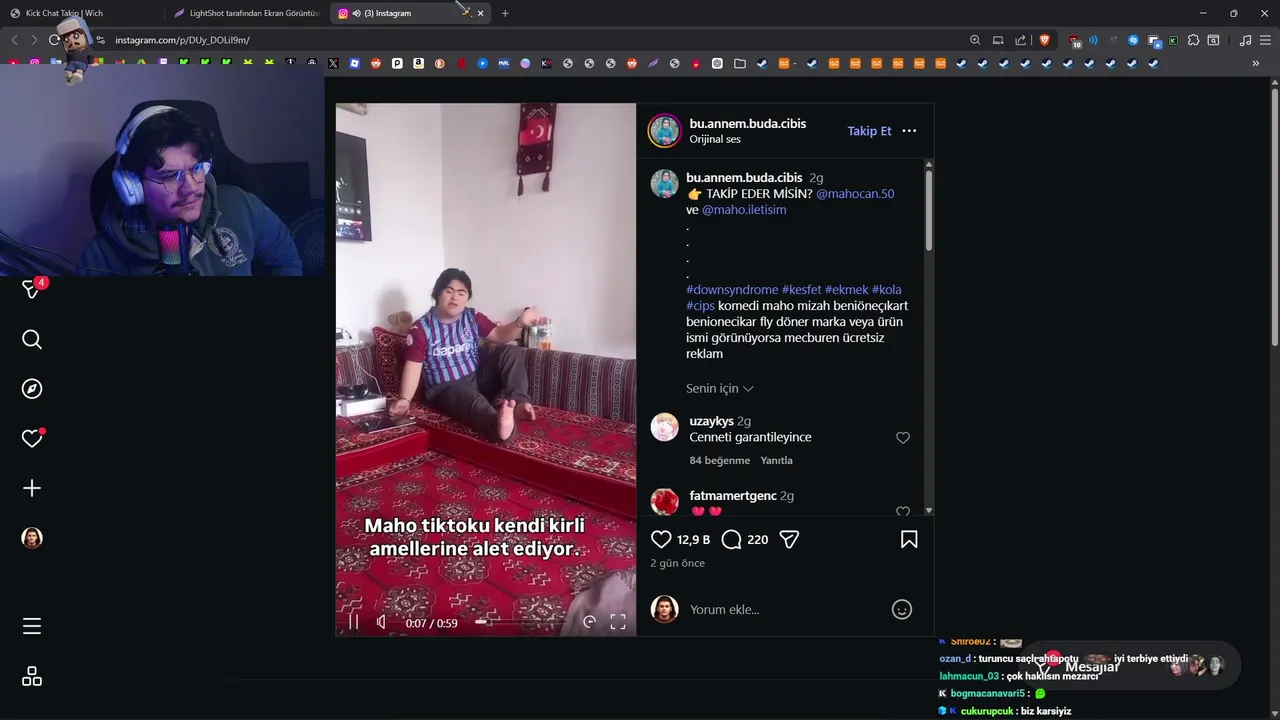Click bu.annem.buda.cibis header username
Viewport: 1280px width, 720px height.
click(x=747, y=124)
